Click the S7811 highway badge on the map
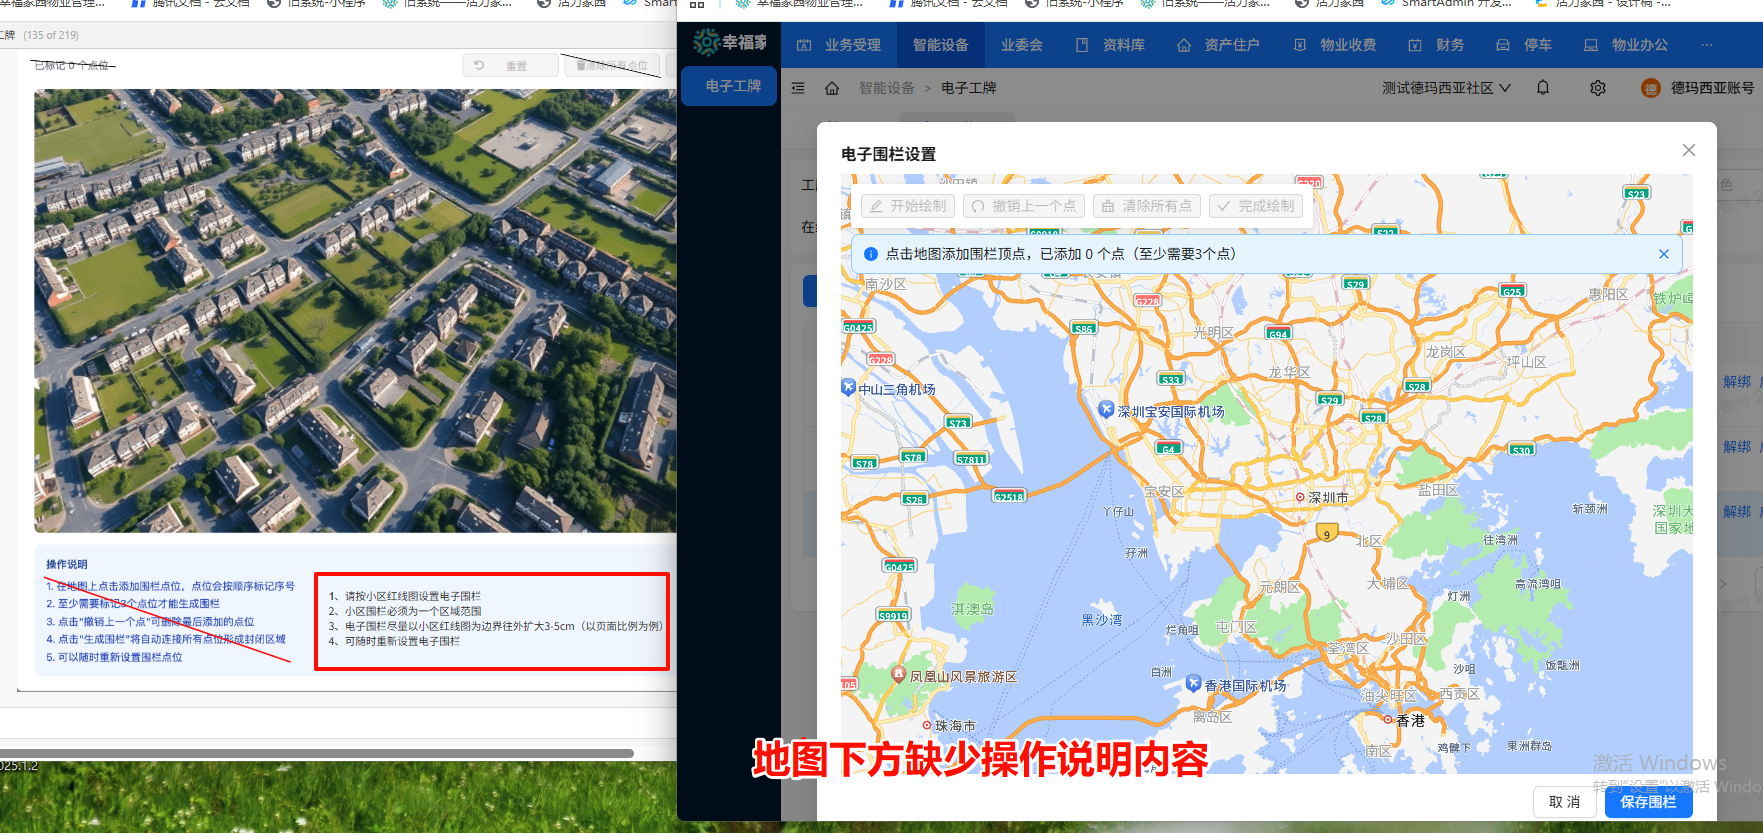 pos(971,459)
